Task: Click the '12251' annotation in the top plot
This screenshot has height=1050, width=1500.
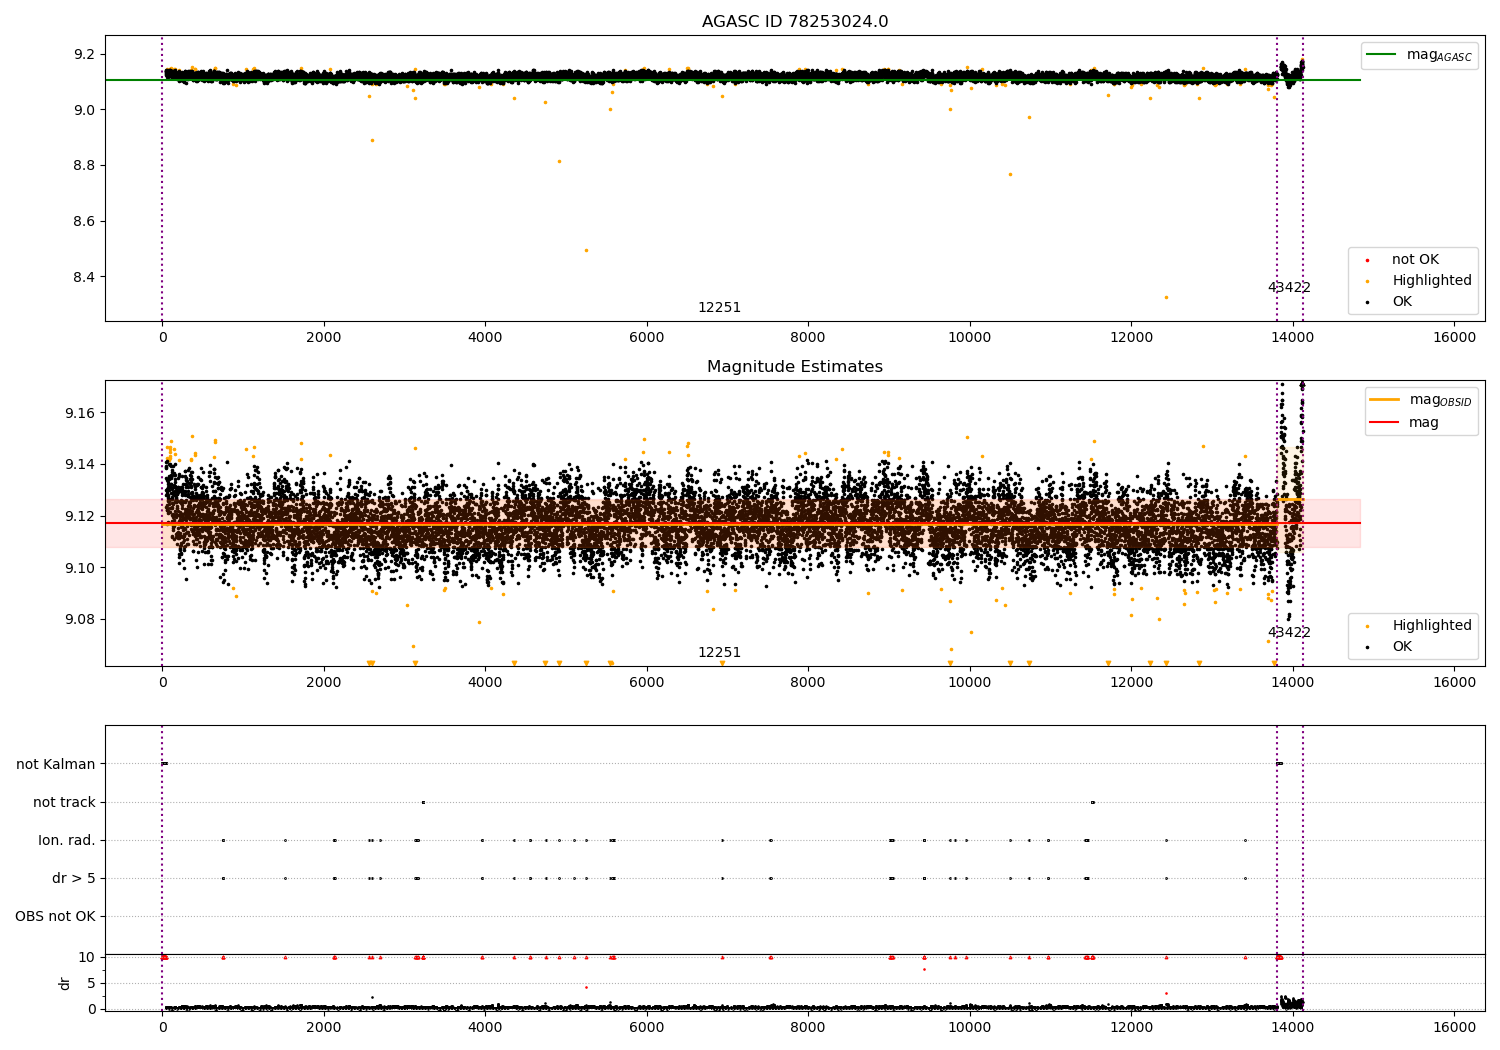Action: tap(719, 307)
